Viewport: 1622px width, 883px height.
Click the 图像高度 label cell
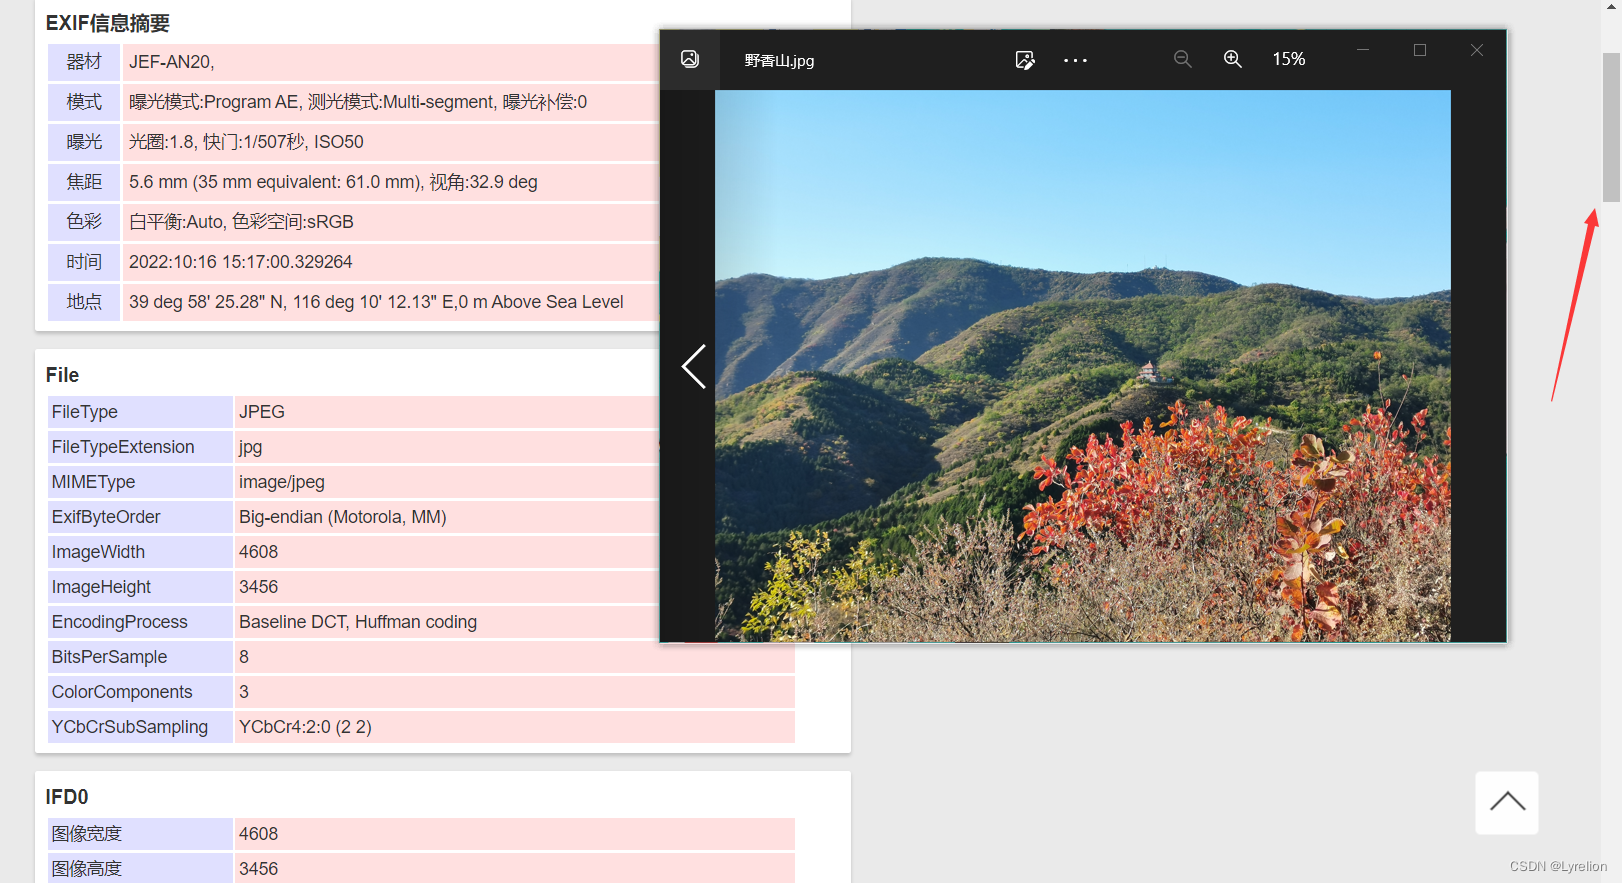click(140, 868)
